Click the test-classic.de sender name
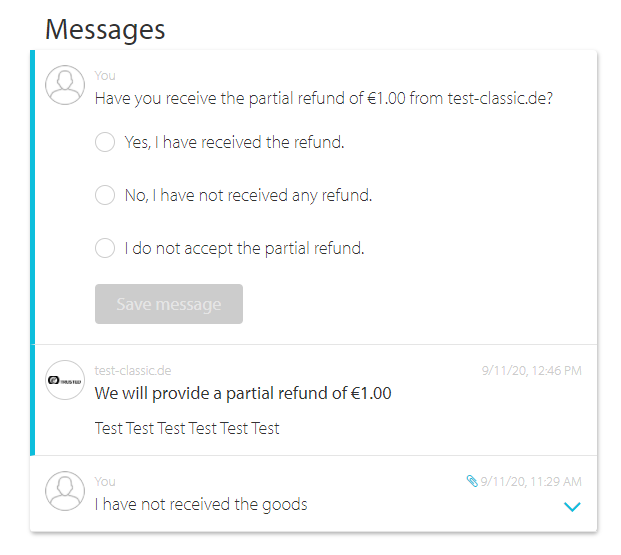Image resolution: width=621 pixels, height=555 pixels. (133, 370)
